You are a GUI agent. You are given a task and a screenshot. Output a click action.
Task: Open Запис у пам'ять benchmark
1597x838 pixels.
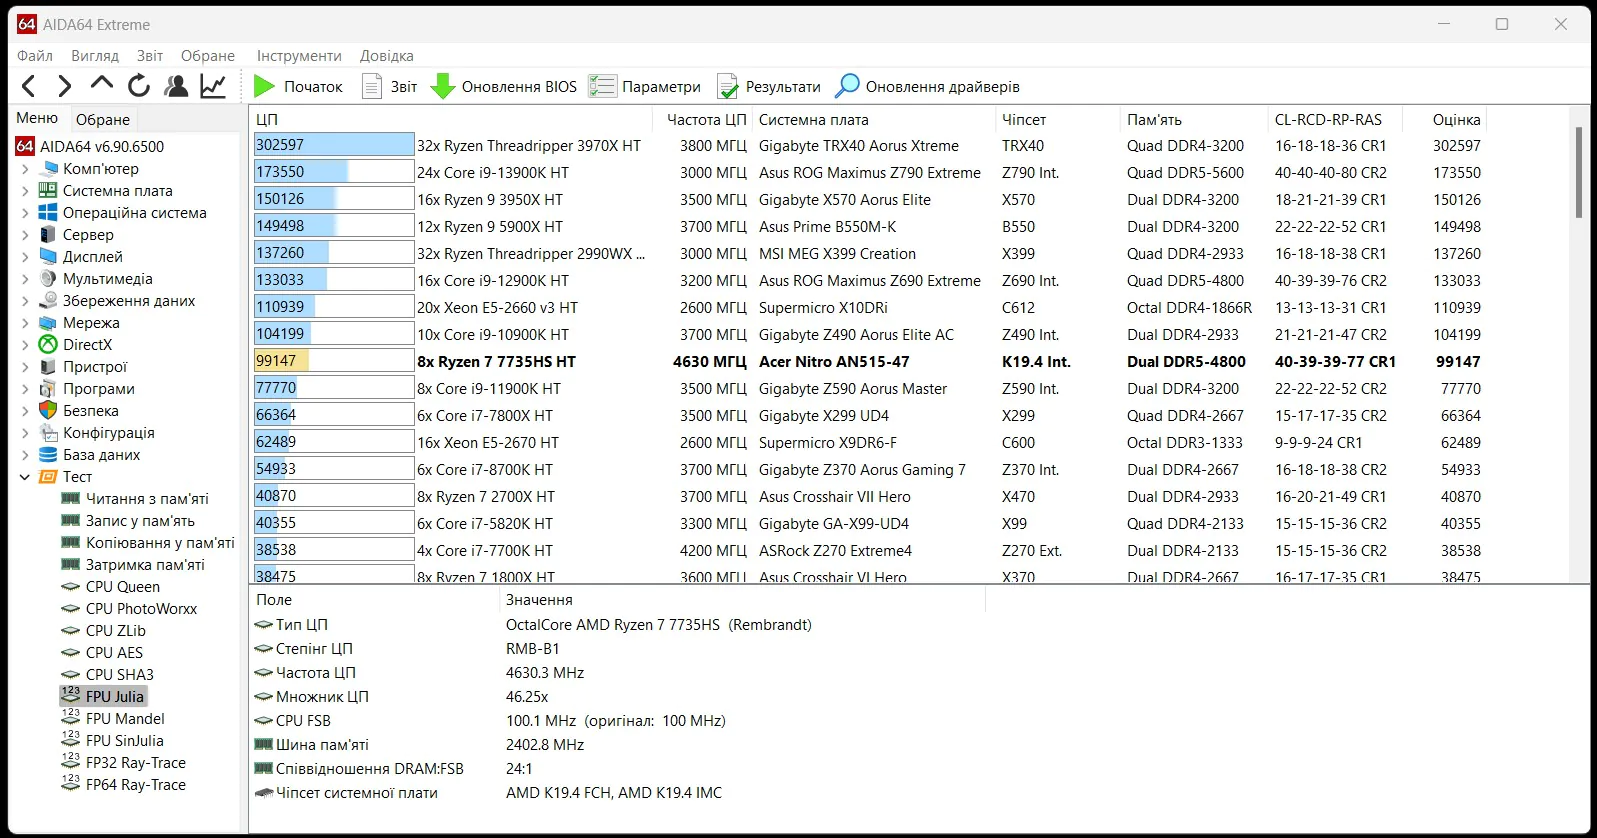point(140,521)
